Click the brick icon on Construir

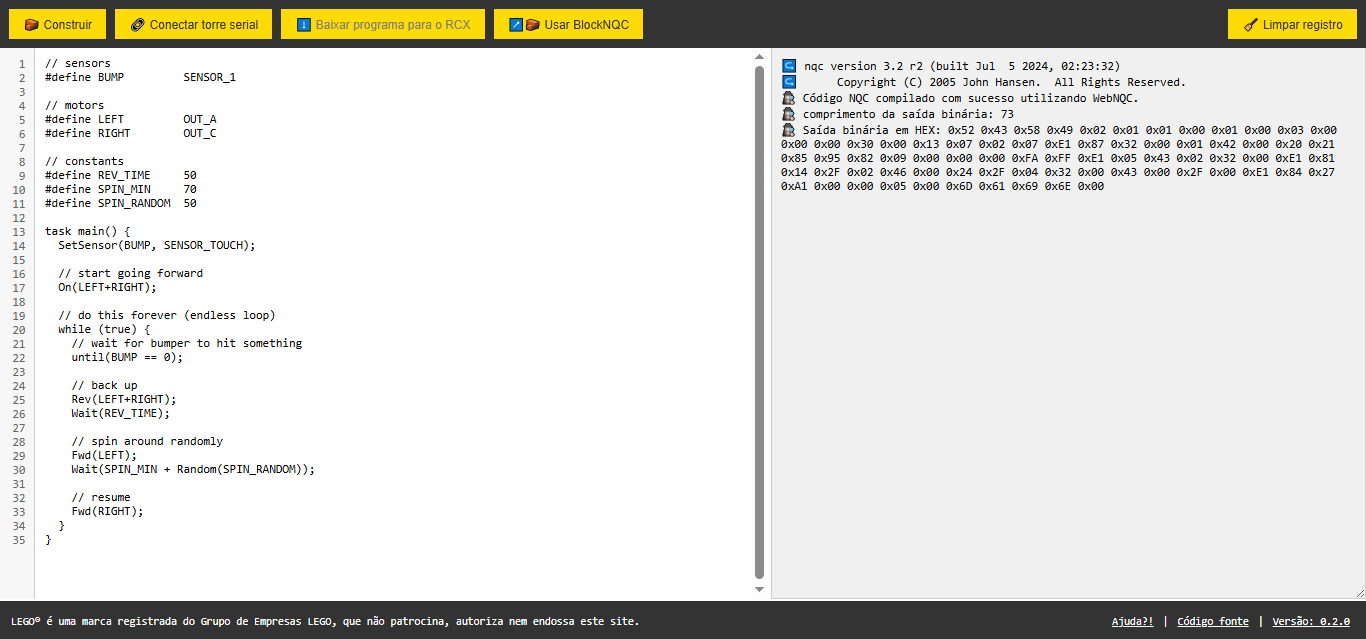pos(31,25)
